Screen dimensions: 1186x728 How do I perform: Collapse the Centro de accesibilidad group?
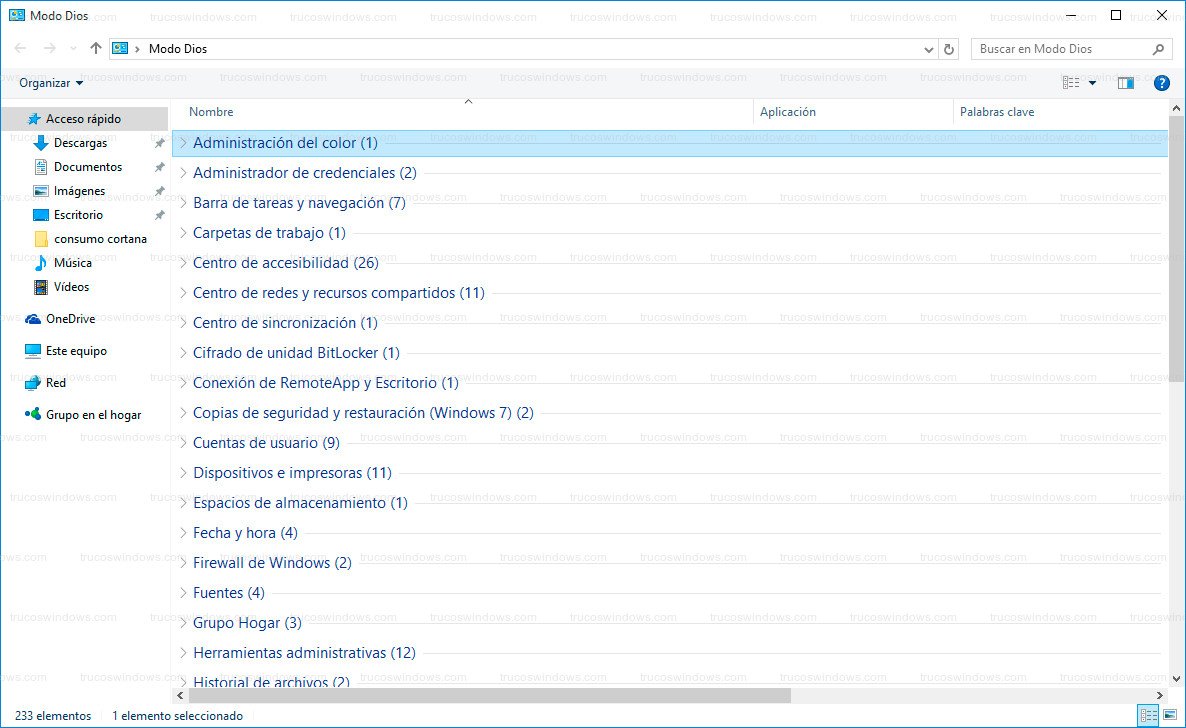(x=183, y=263)
